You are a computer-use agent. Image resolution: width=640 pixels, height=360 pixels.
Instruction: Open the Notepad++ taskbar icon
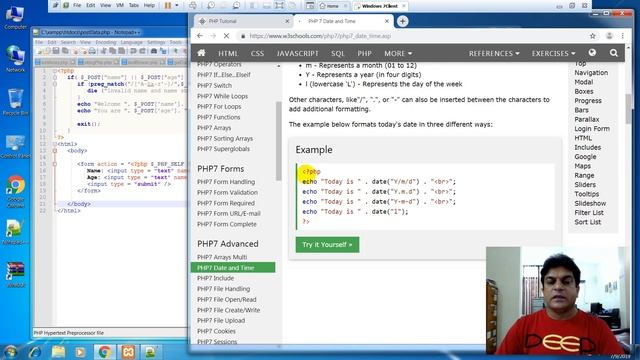(x=151, y=351)
